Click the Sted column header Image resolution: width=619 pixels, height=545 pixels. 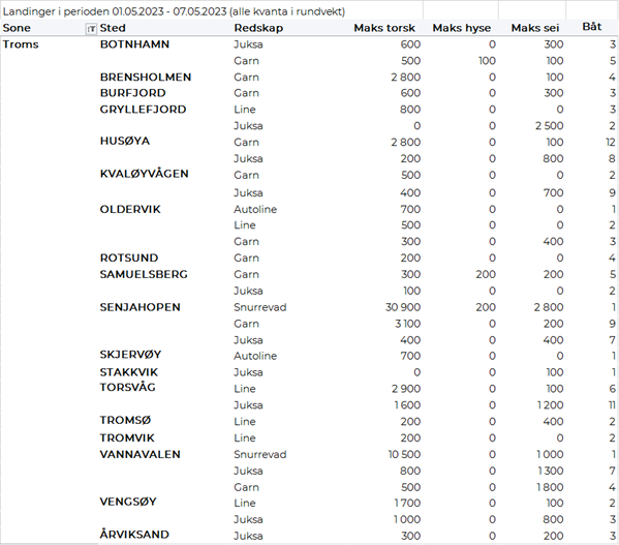pos(113,28)
